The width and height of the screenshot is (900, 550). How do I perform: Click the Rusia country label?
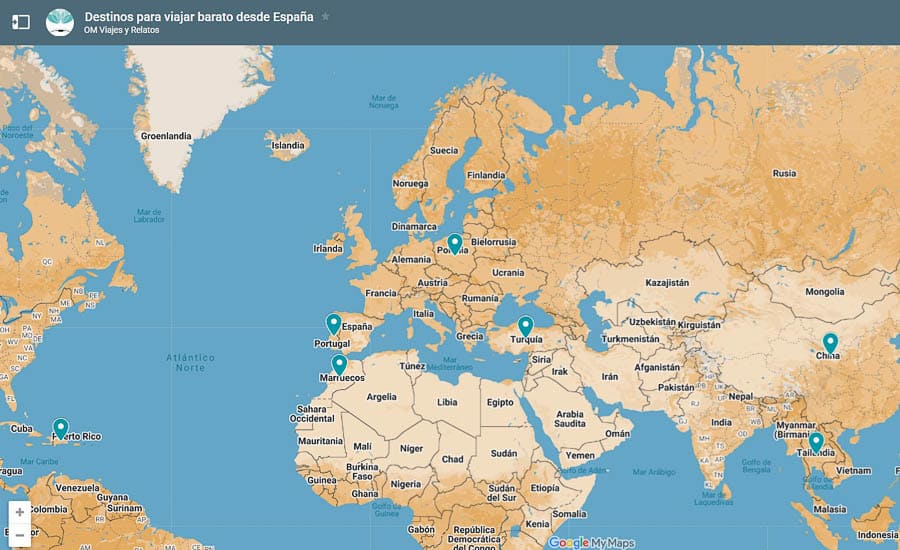[x=784, y=173]
